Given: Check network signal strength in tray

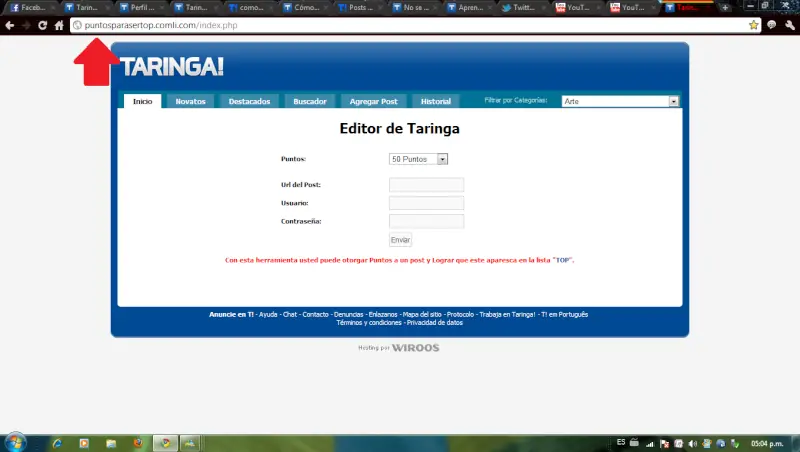Looking at the screenshot, I should pos(649,443).
